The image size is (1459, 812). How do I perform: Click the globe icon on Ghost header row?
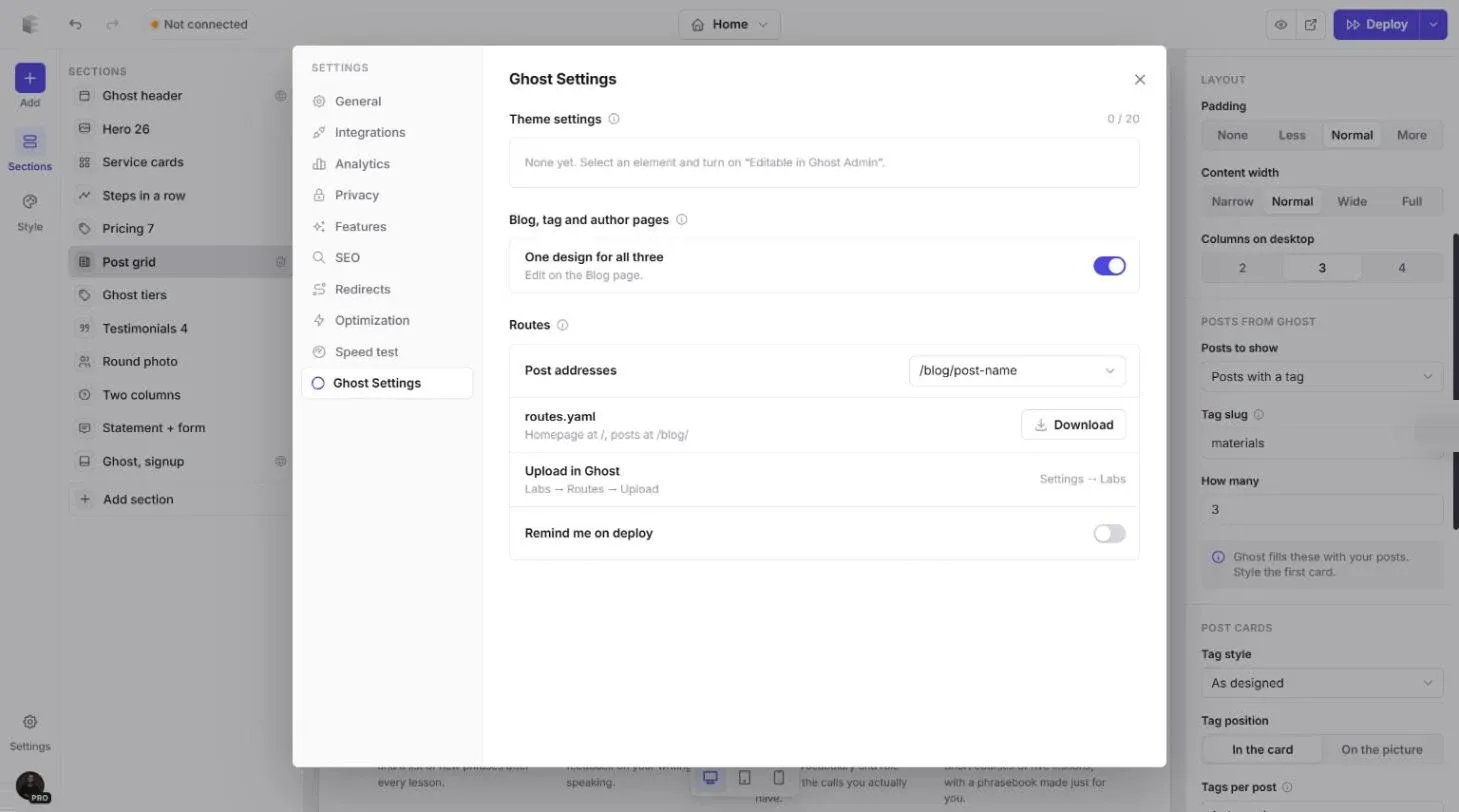[x=281, y=96]
